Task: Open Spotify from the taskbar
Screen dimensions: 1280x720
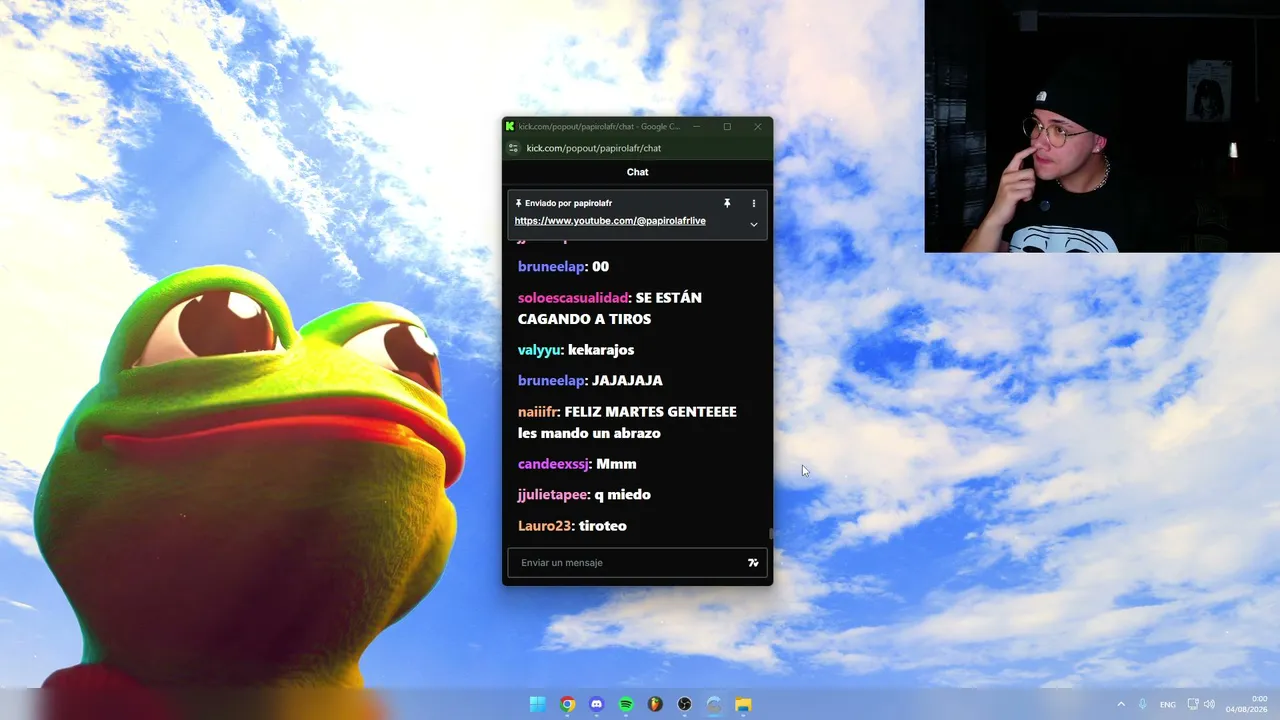Action: pos(626,704)
